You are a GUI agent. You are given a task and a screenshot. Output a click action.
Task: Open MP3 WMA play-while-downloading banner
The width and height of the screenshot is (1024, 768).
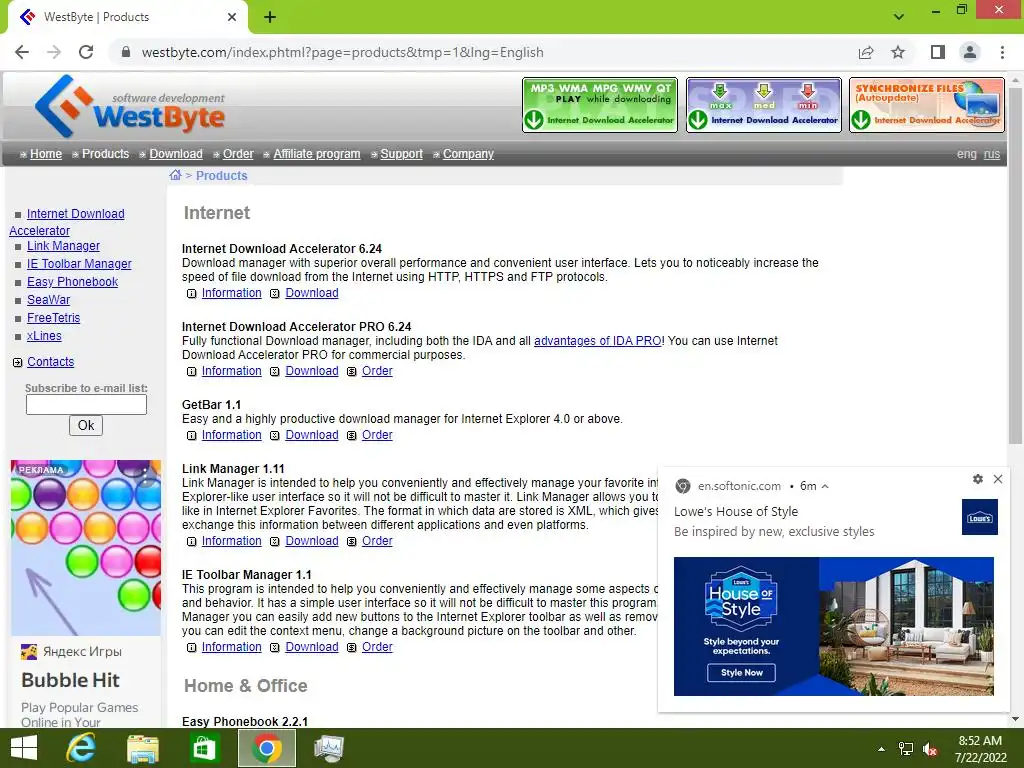point(600,104)
